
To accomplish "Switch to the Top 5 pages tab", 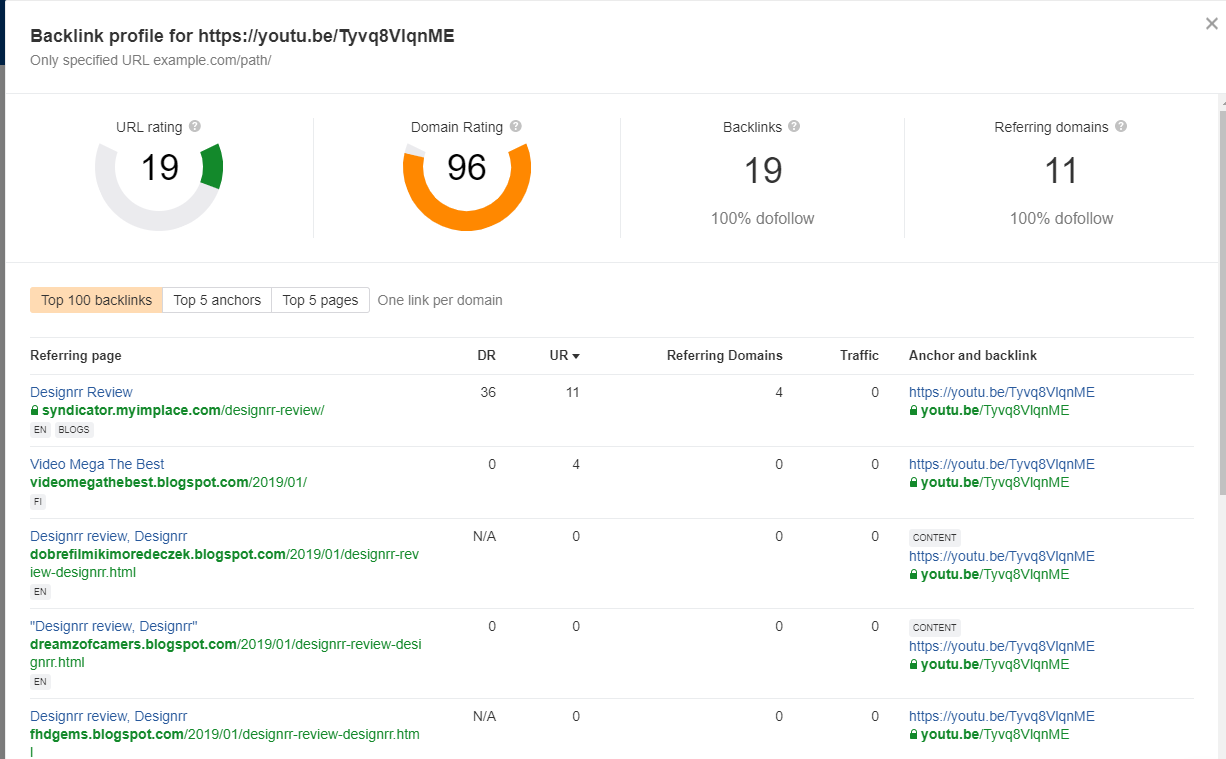I will pos(320,300).
